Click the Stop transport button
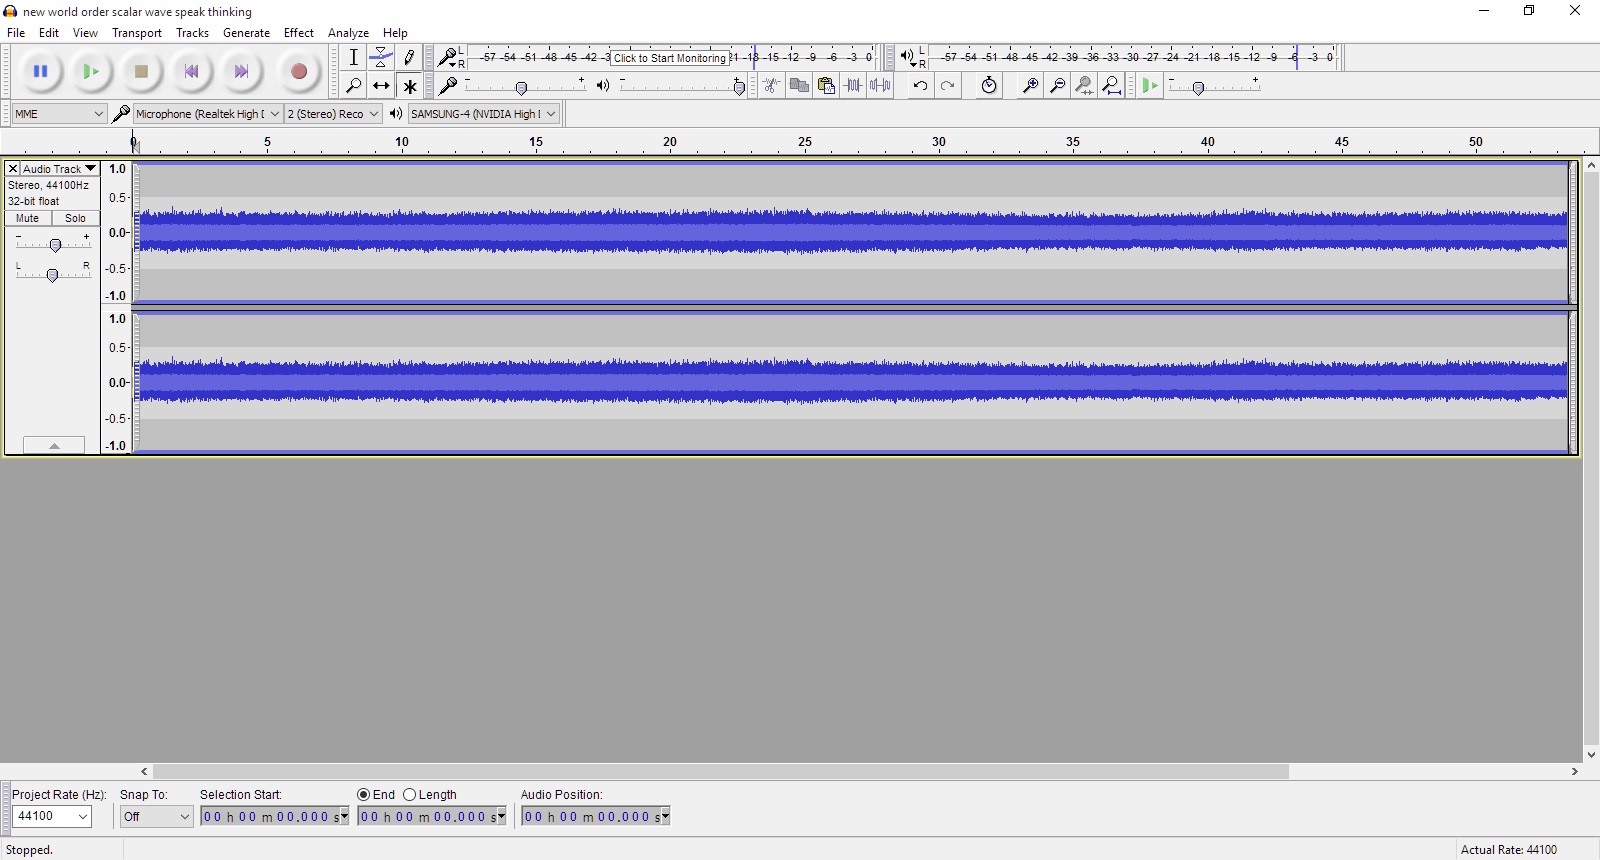 click(141, 71)
